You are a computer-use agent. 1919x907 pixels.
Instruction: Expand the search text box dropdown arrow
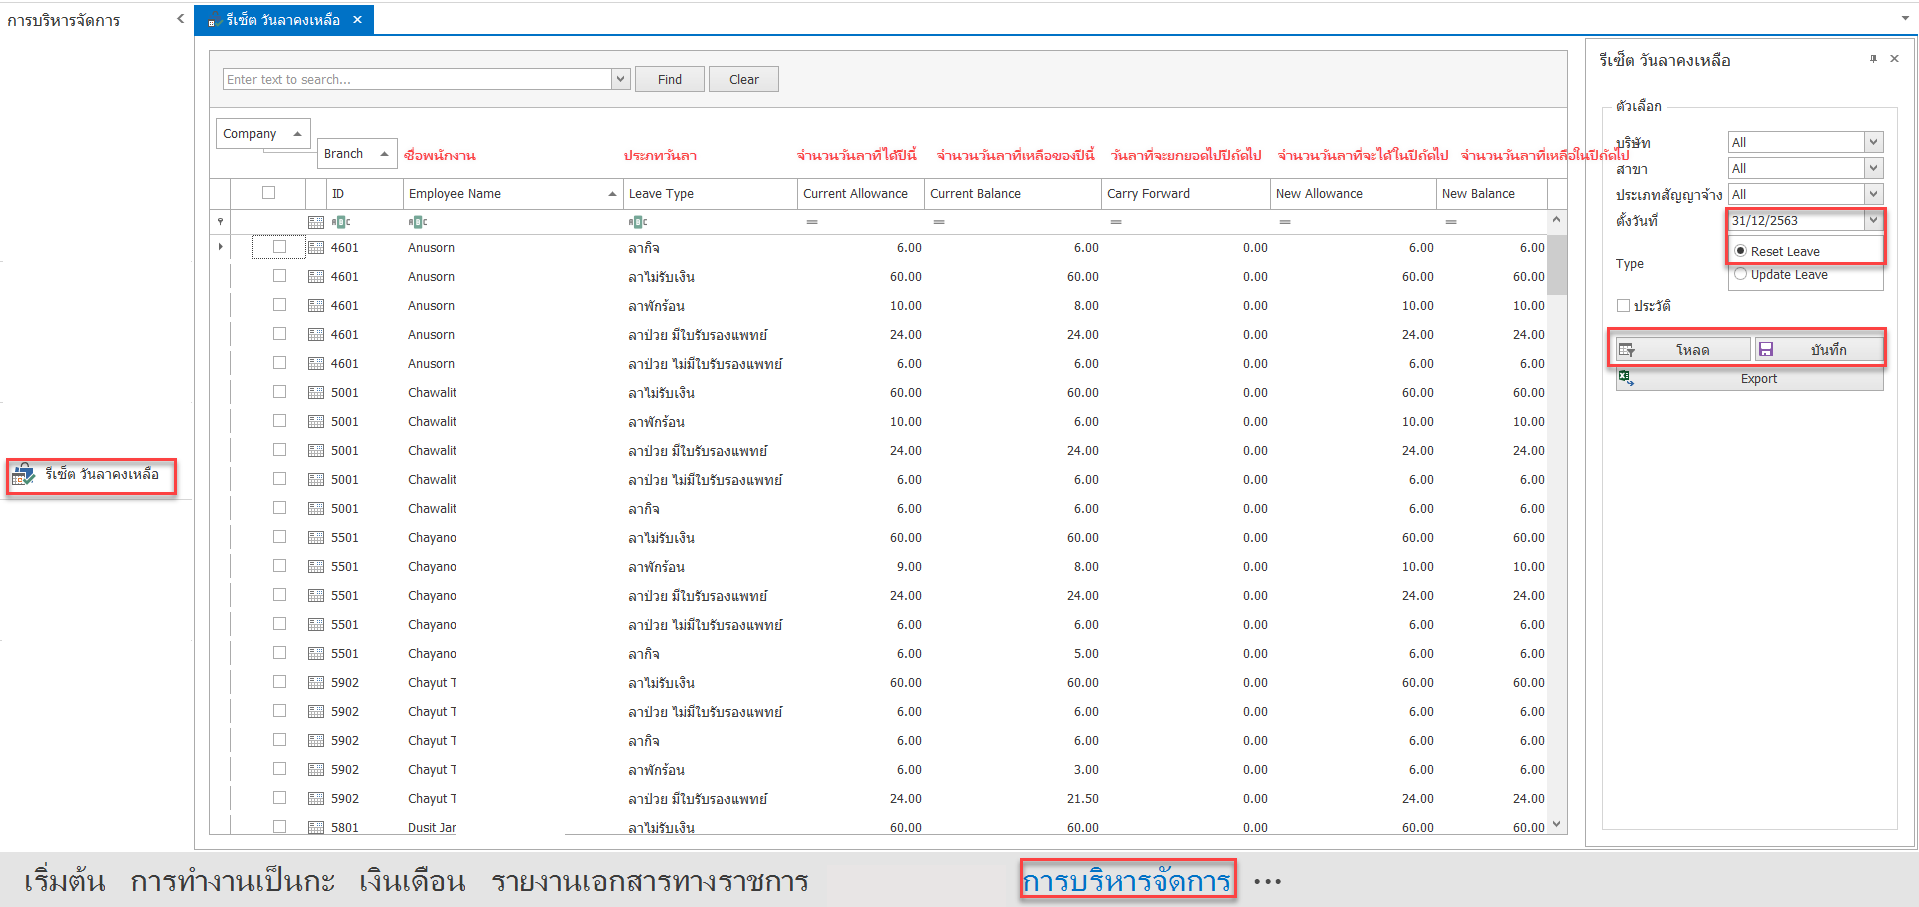620,79
